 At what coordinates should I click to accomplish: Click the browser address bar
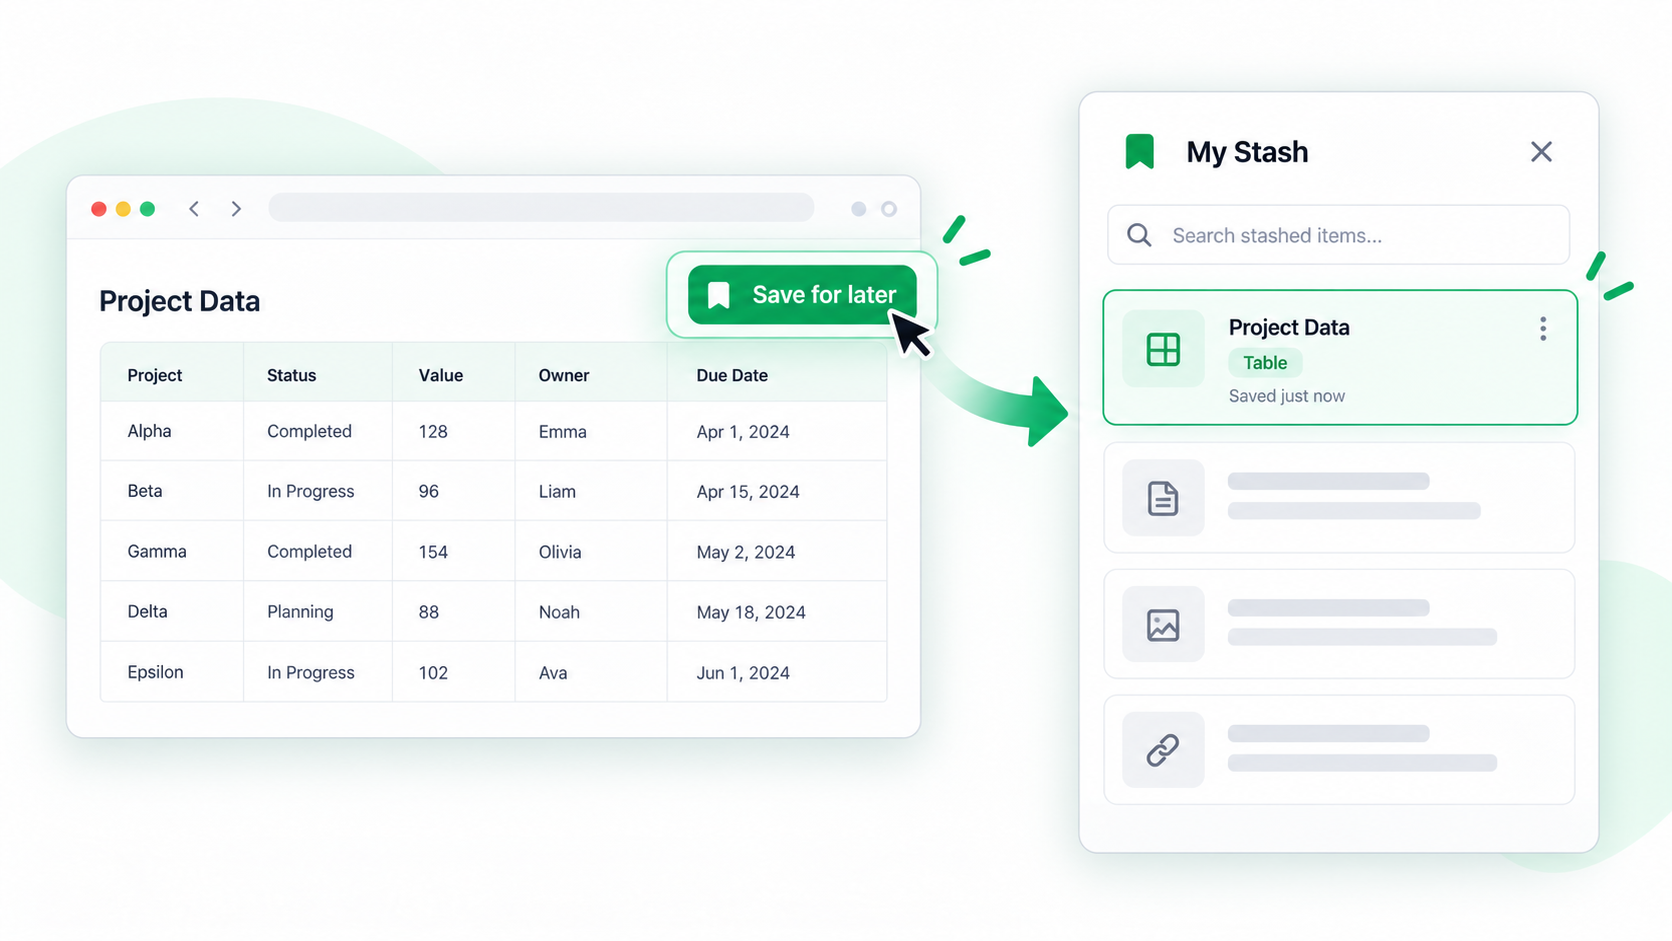pos(541,208)
